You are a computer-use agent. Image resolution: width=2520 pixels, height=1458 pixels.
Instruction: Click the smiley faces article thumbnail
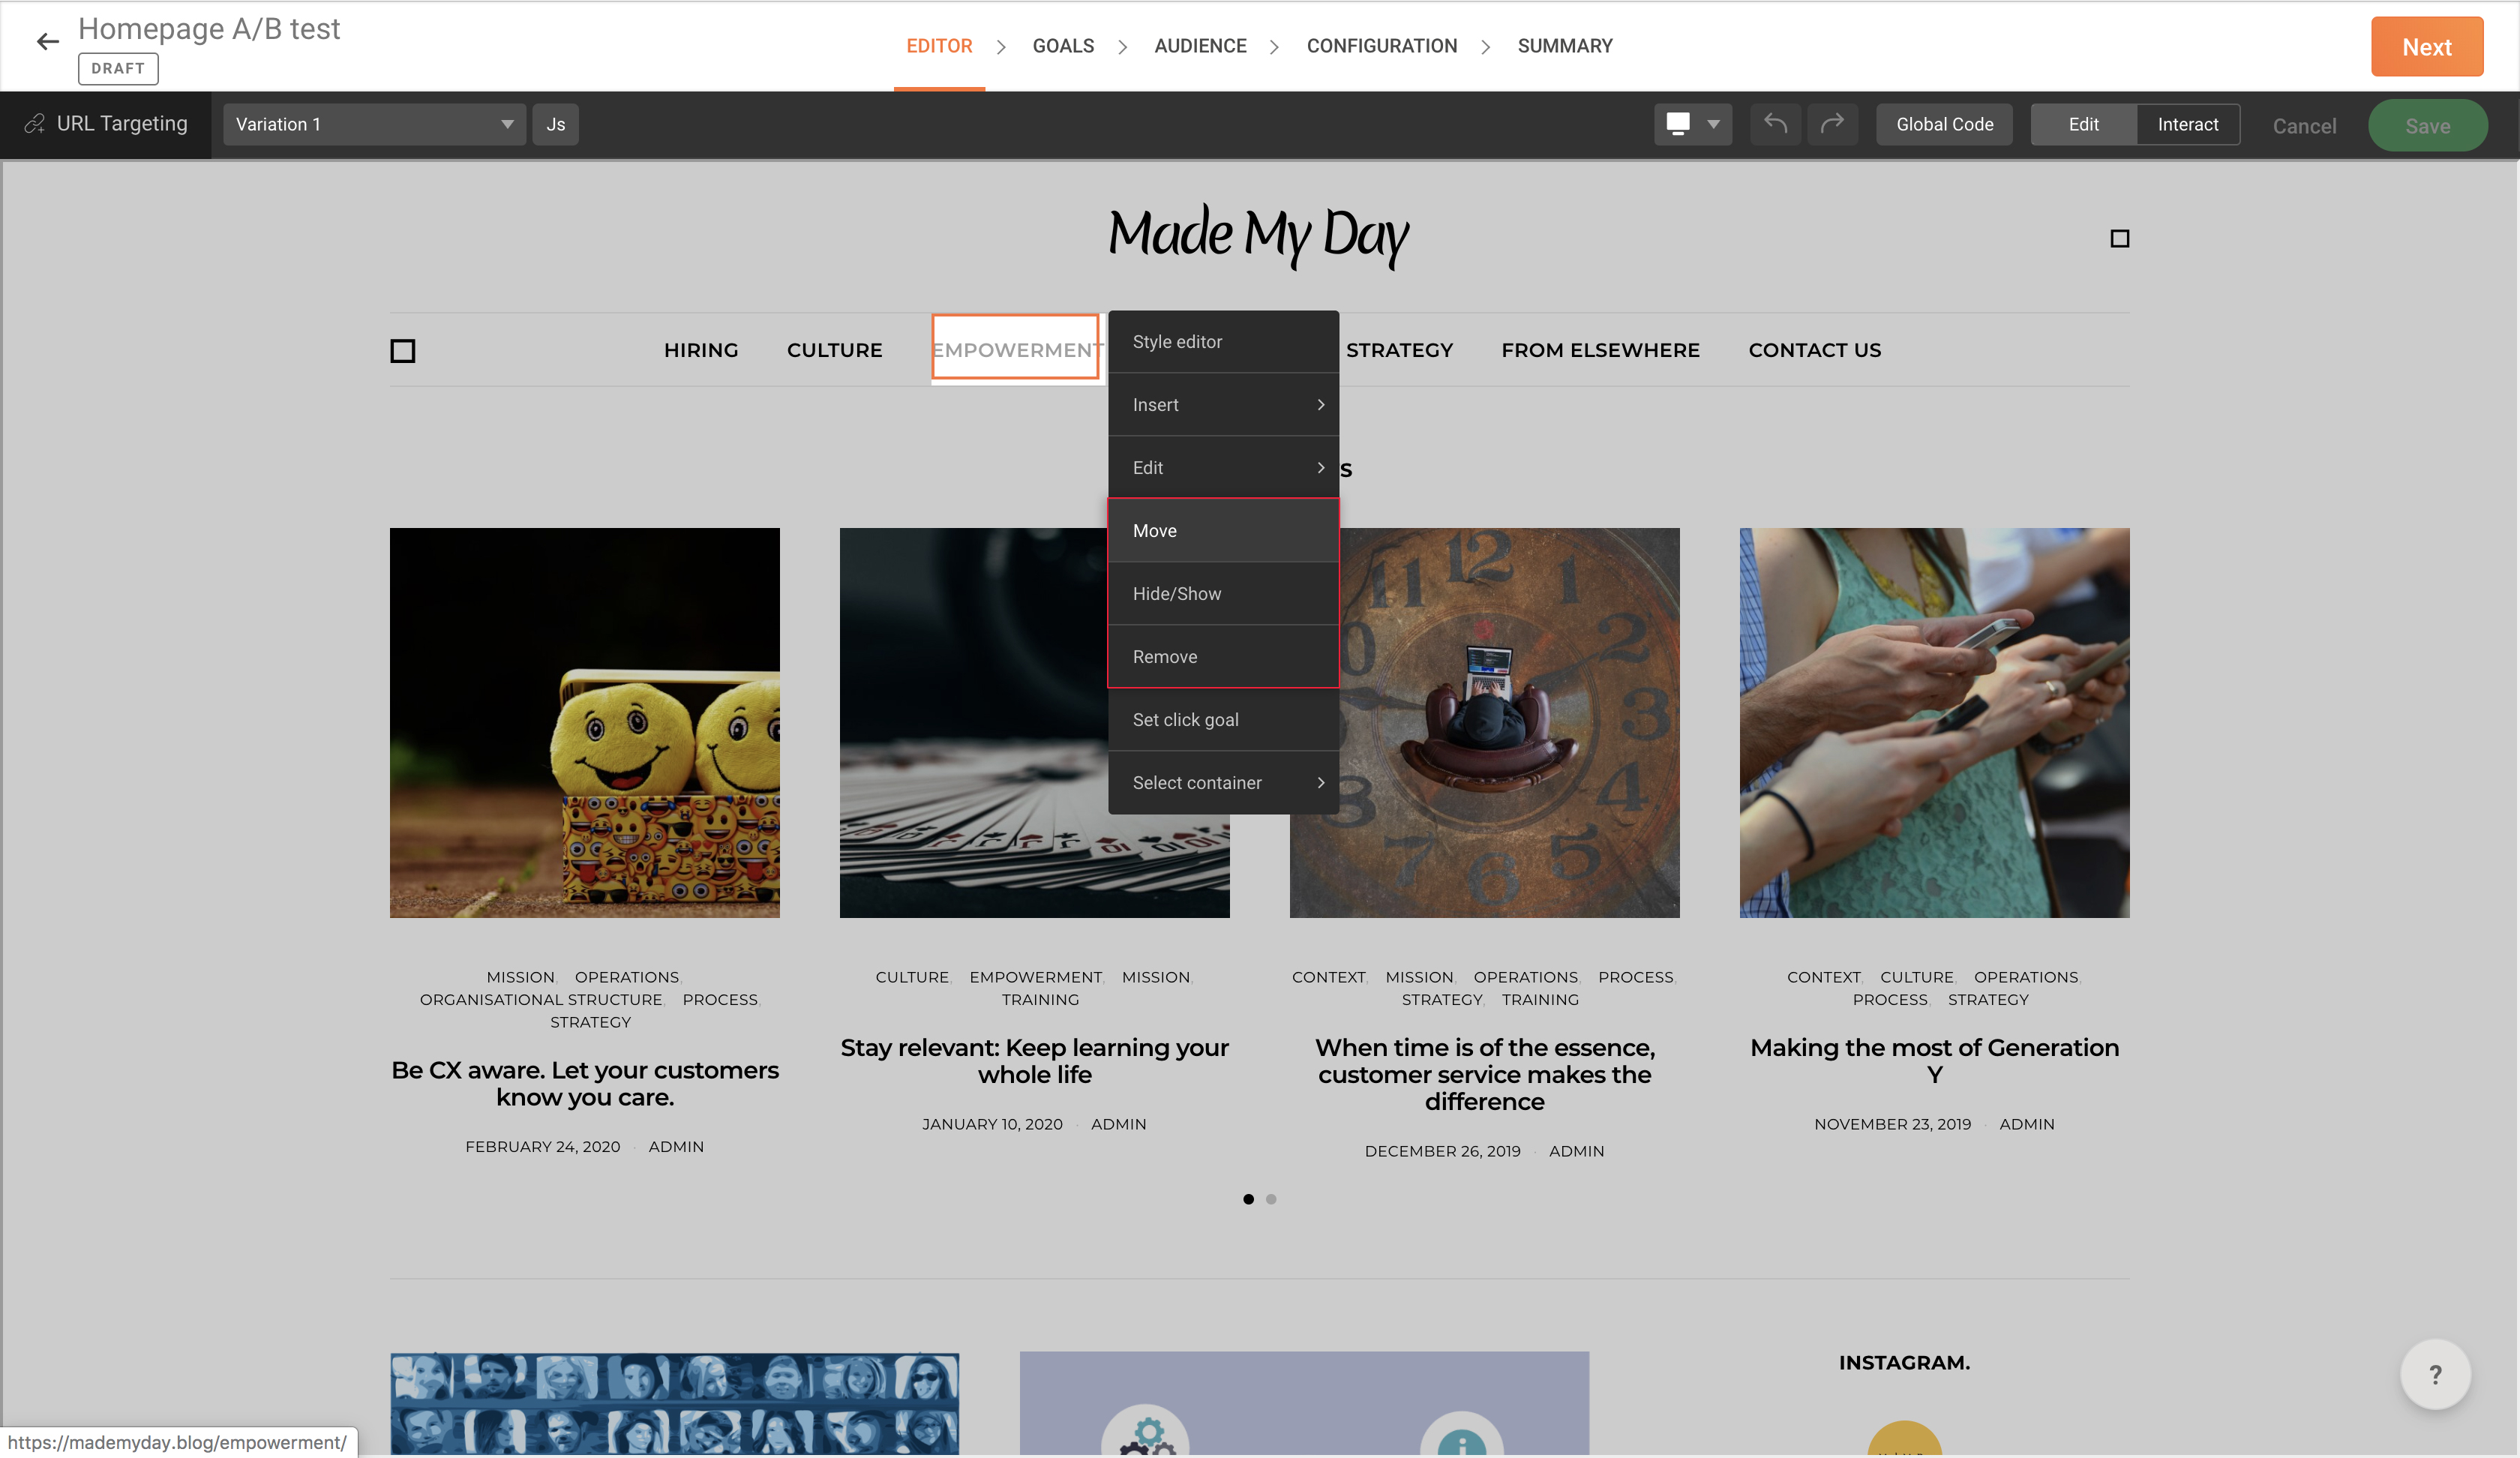pos(584,723)
